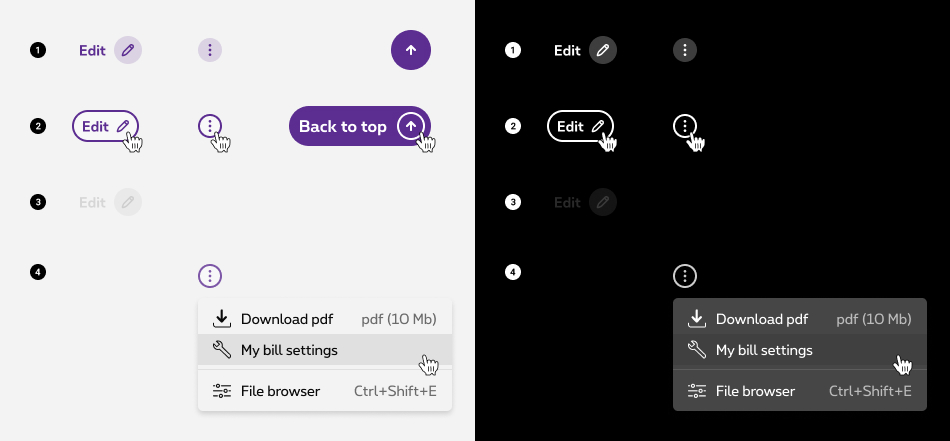Screen dimensions: 950x441
Task: Open the white outlined three-dots menu in dark row 2
Action: click(685, 126)
